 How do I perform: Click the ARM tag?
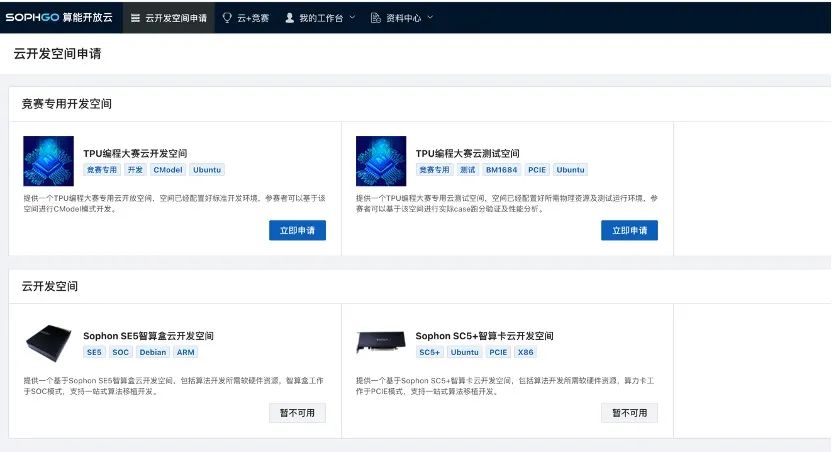pos(185,352)
